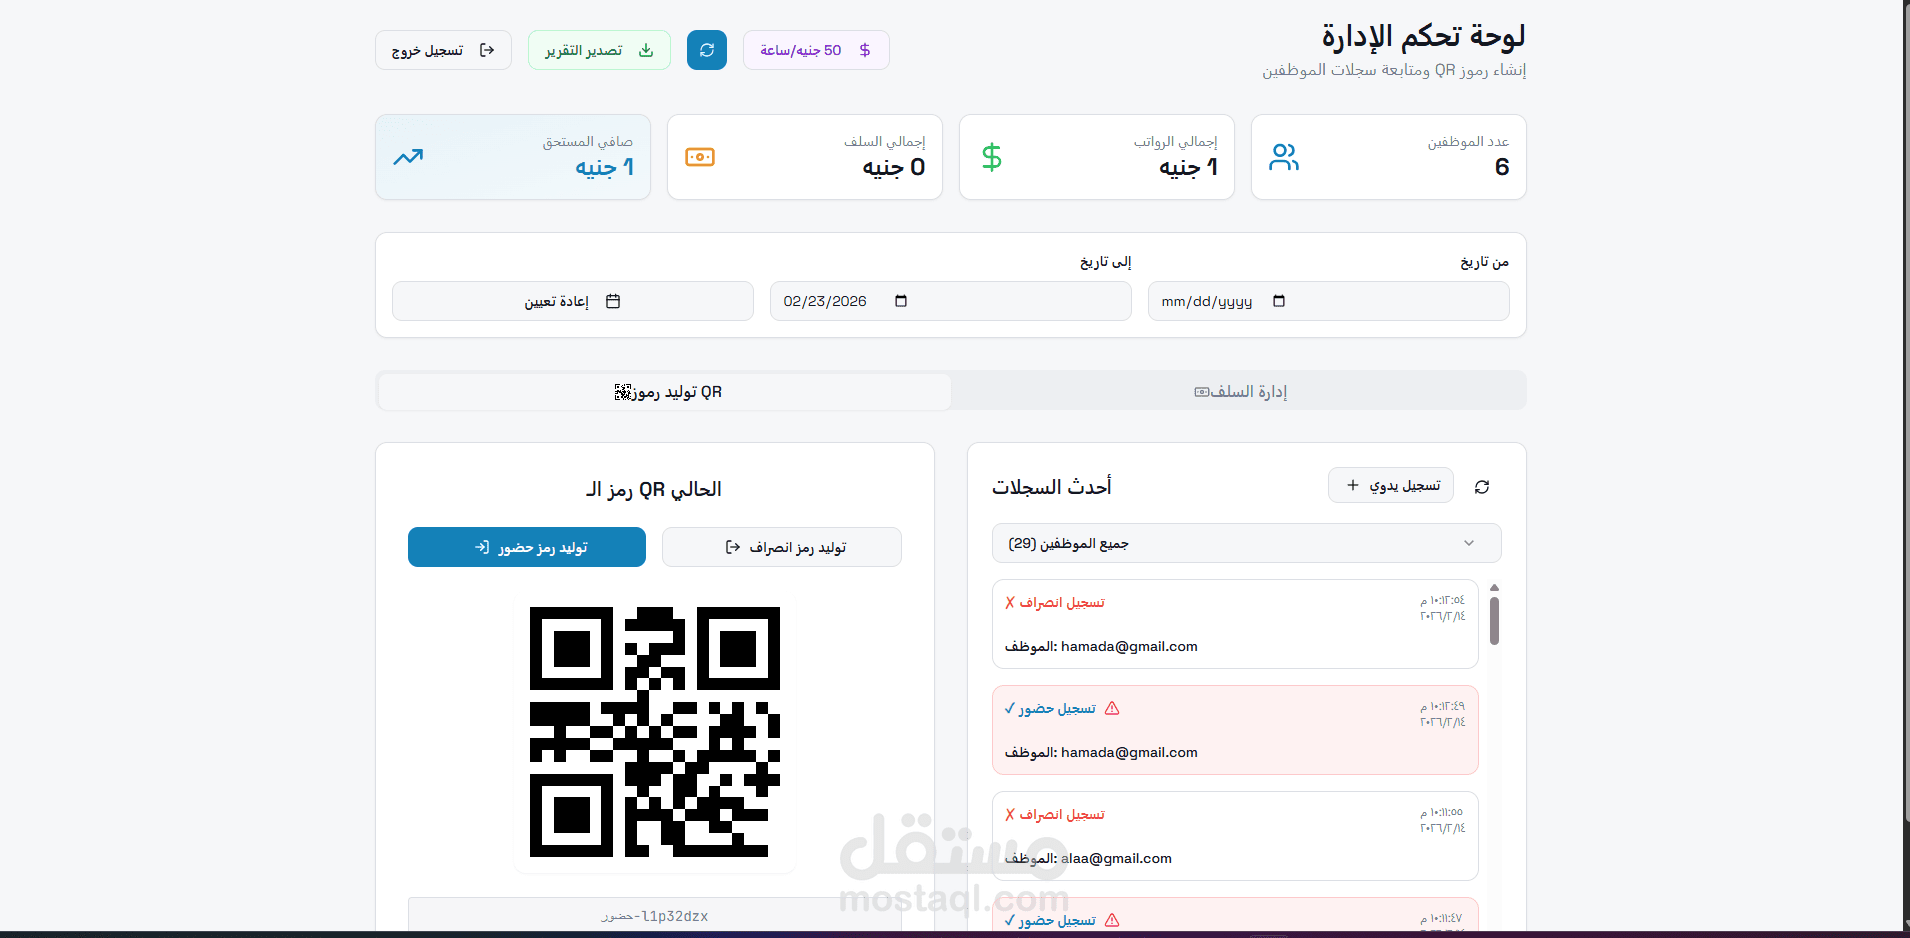Click the employees icon in عدد الموظفين card
Image resolution: width=1910 pixels, height=938 pixels.
point(1284,157)
